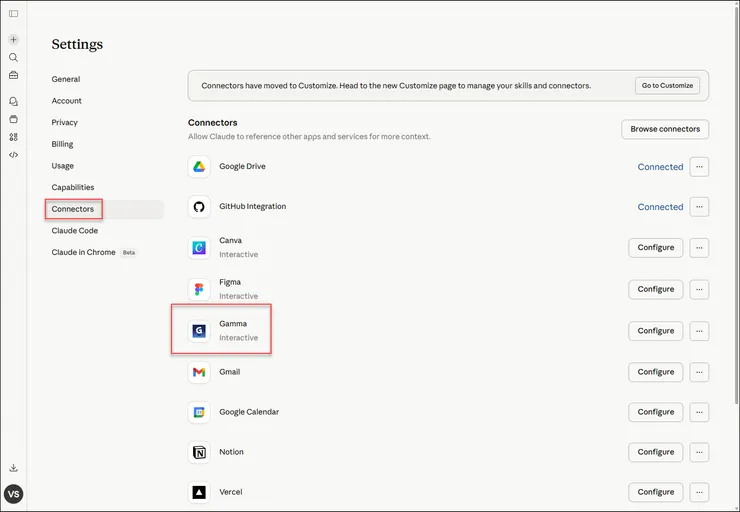Open more options for Notion
Viewport: 740px width, 512px height.
click(x=699, y=453)
